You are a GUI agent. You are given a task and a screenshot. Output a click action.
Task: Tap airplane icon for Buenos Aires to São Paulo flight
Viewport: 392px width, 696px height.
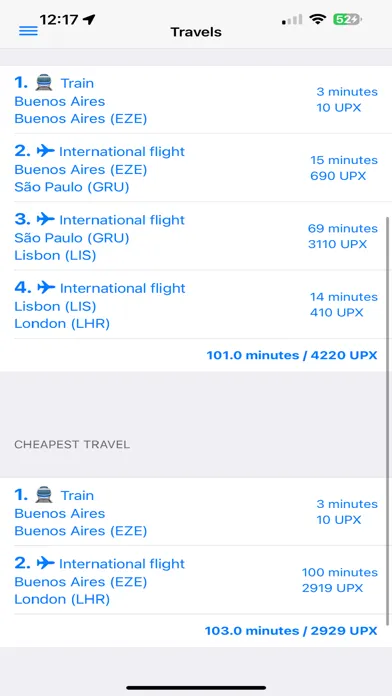(x=45, y=151)
